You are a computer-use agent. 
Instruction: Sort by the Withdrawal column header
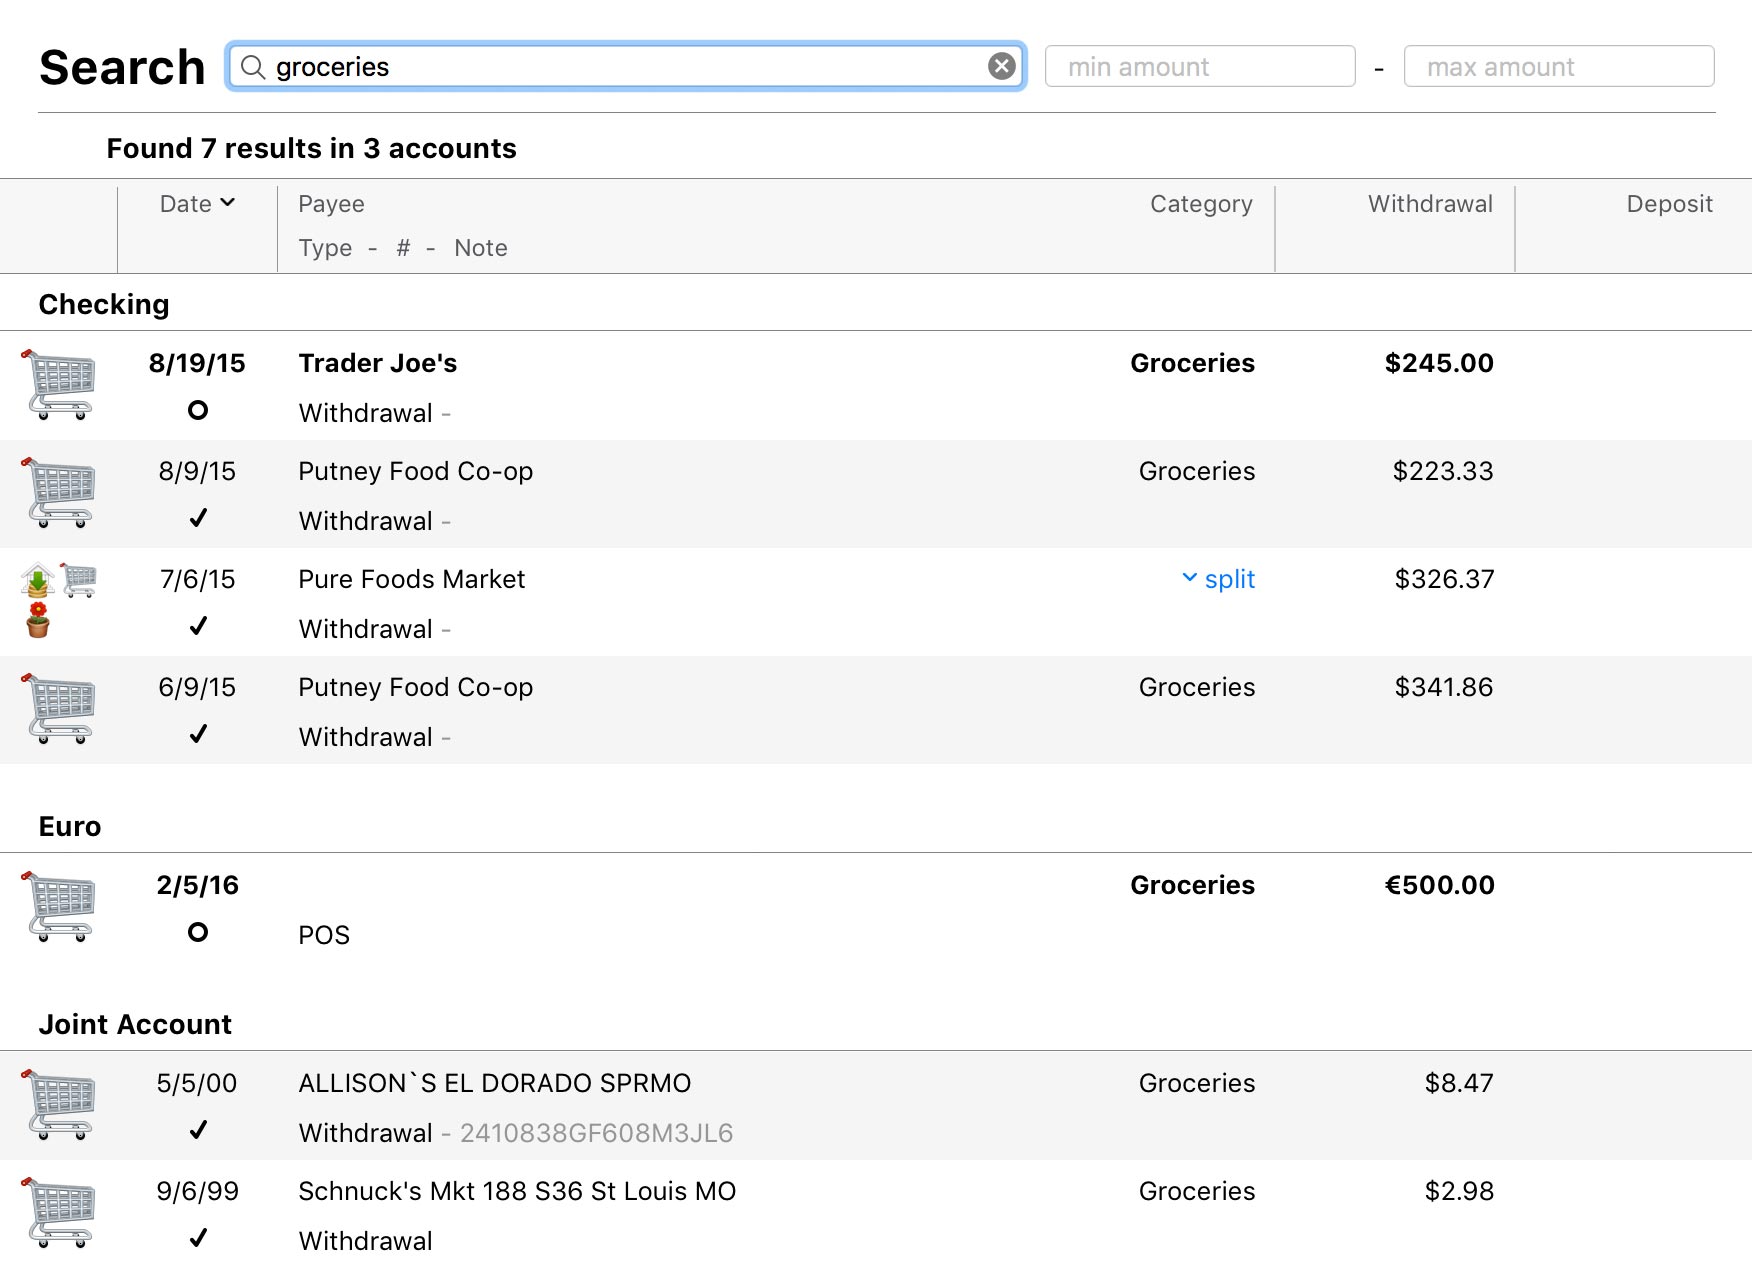click(x=1429, y=204)
